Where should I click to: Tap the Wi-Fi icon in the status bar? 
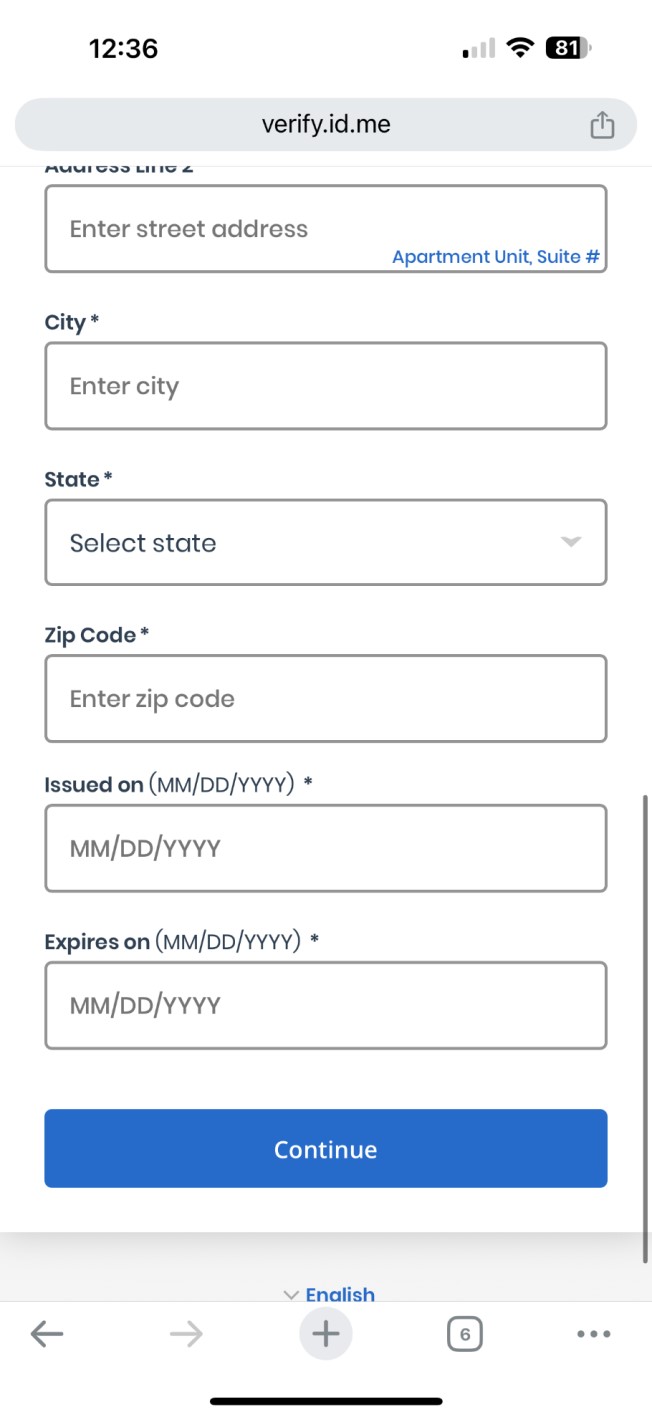[520, 46]
